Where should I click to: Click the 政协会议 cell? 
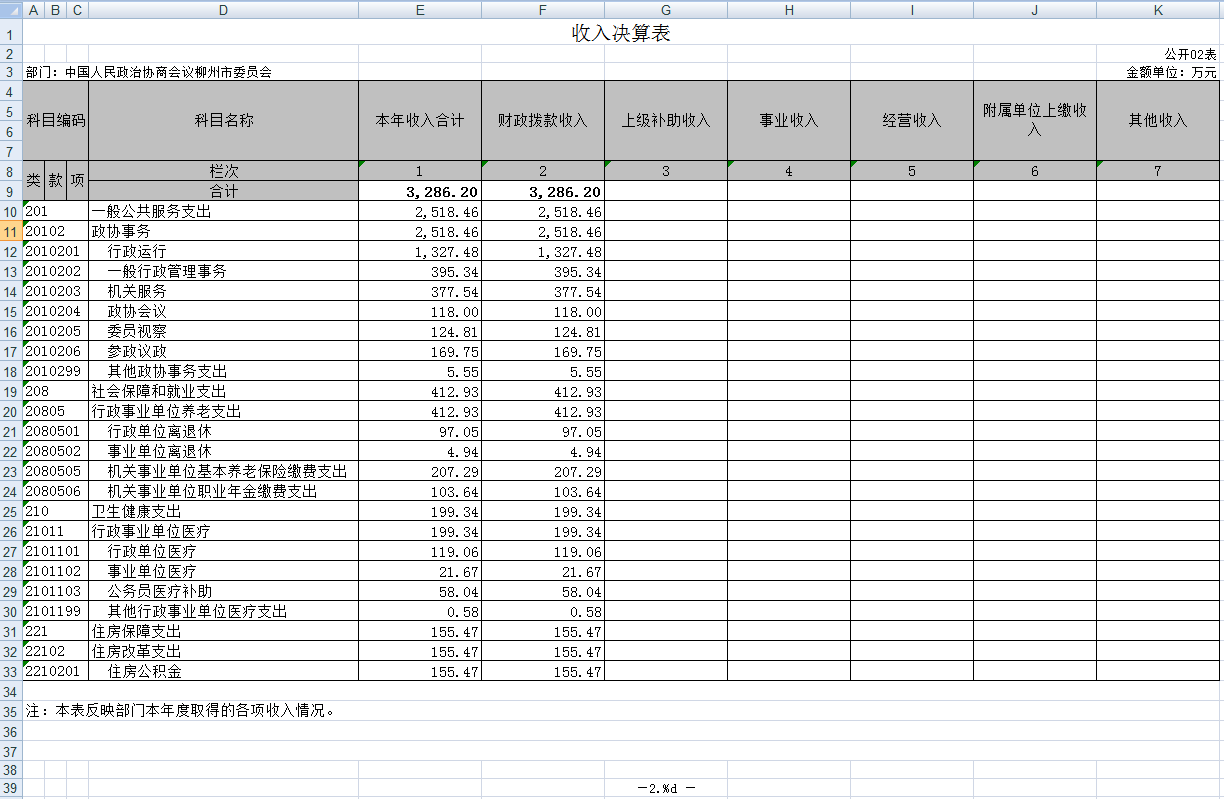224,311
